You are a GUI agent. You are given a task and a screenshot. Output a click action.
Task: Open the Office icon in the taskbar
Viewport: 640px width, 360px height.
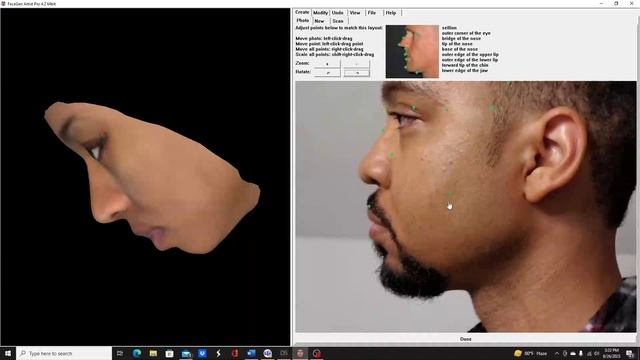(x=235, y=353)
